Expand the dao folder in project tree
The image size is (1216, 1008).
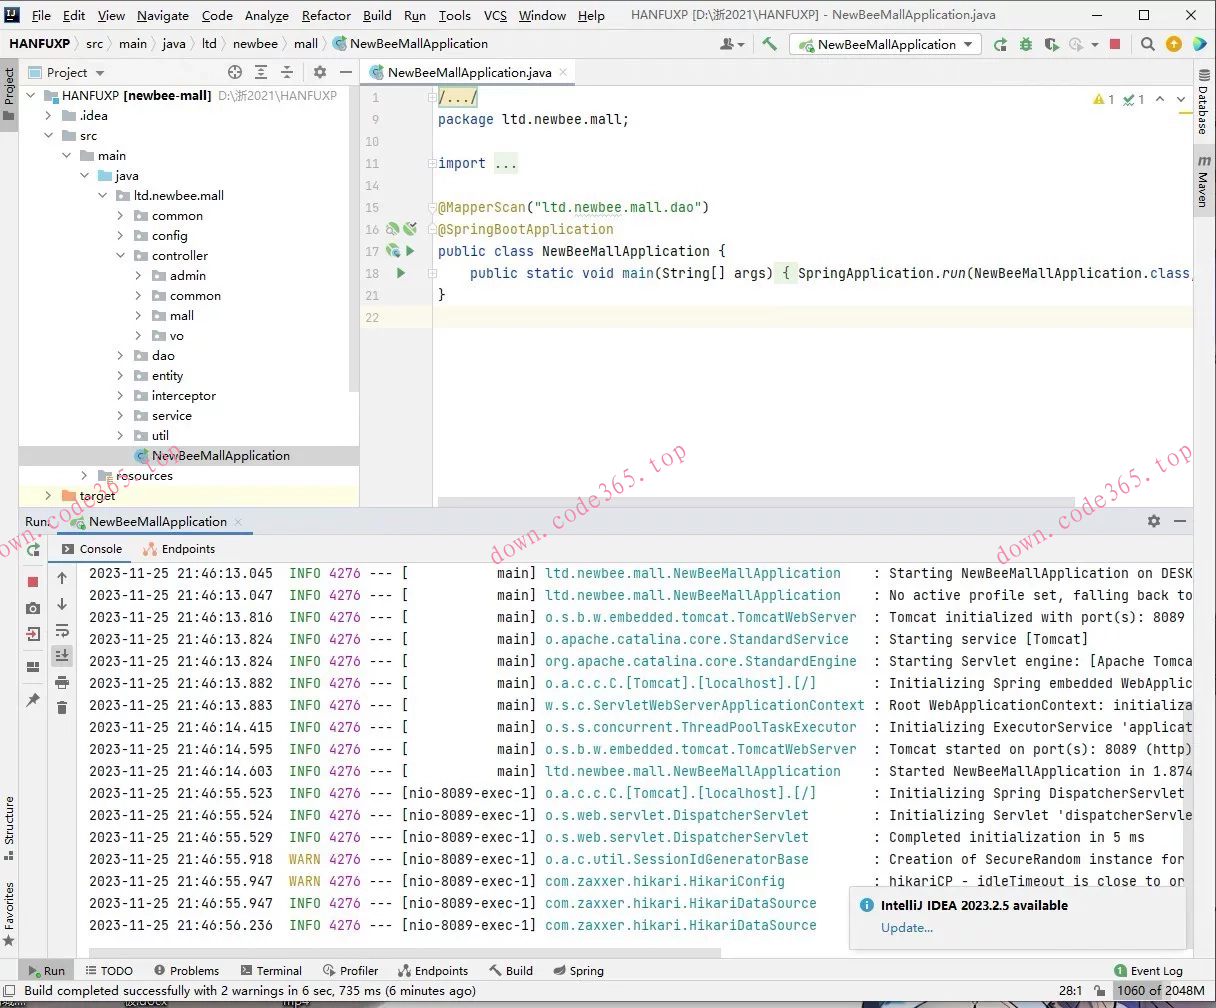tap(120, 356)
